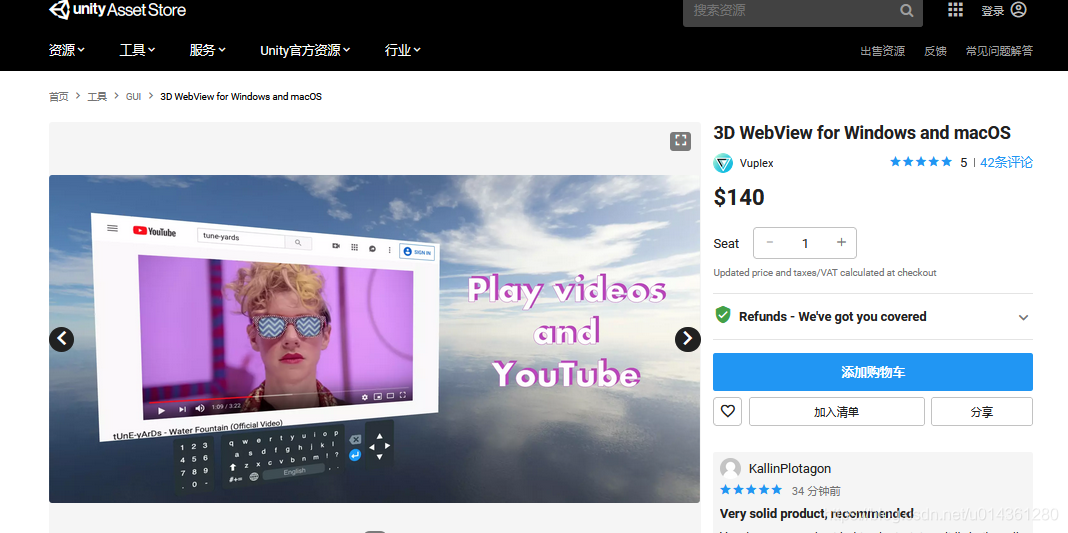The image size is (1068, 533).
Task: Go to GUI breadcrumb
Action: (x=134, y=97)
